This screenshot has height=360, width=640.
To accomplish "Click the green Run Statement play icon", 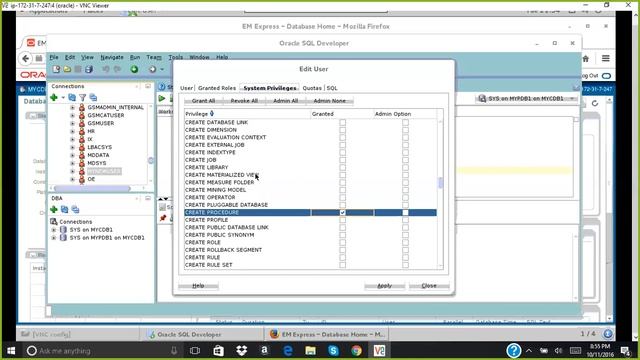I will click(x=162, y=98).
